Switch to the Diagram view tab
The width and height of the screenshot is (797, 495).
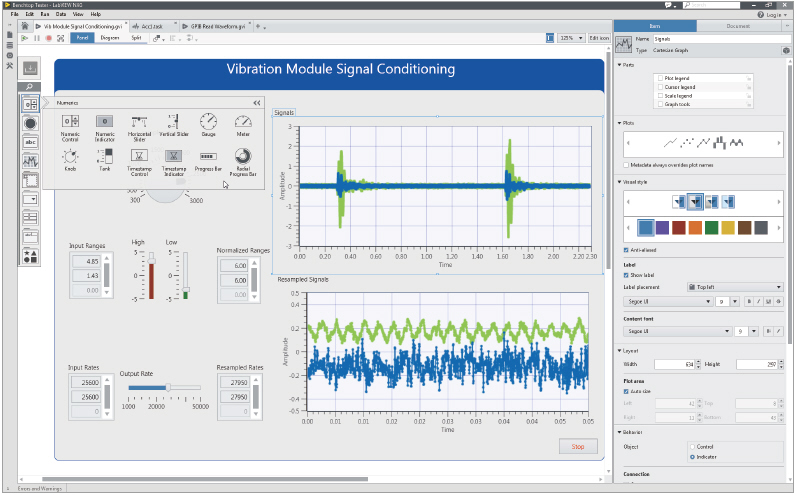click(110, 37)
